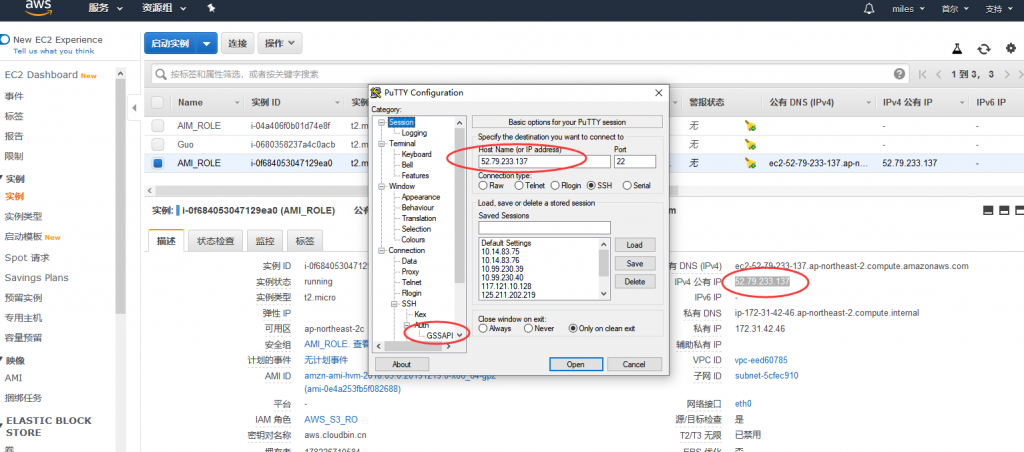Create alarm icon in Guo row
Image resolution: width=1024 pixels, height=452 pixels.
750,144
